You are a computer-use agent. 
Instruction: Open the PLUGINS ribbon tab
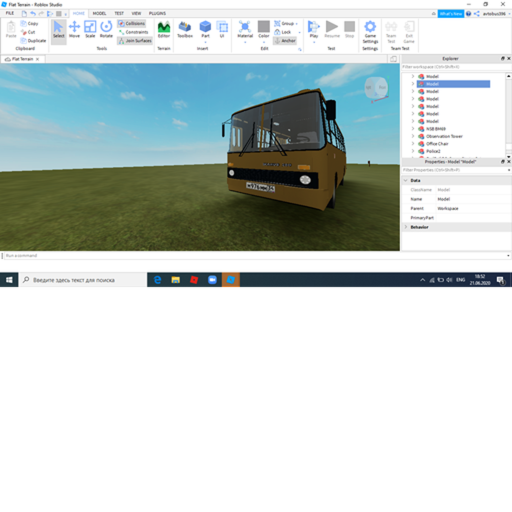(157, 13)
